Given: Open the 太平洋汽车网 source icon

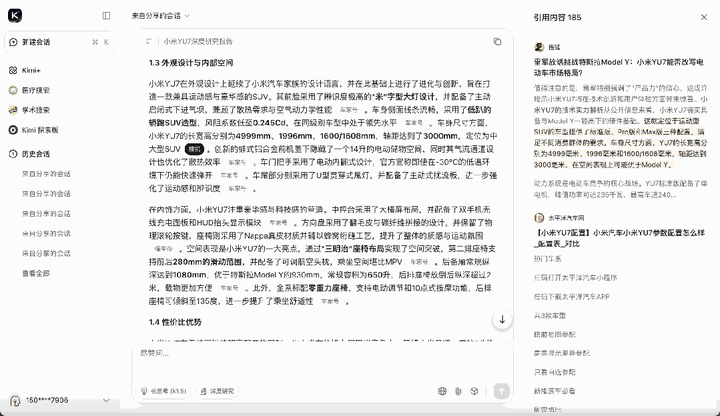Looking at the screenshot, I should click(539, 218).
